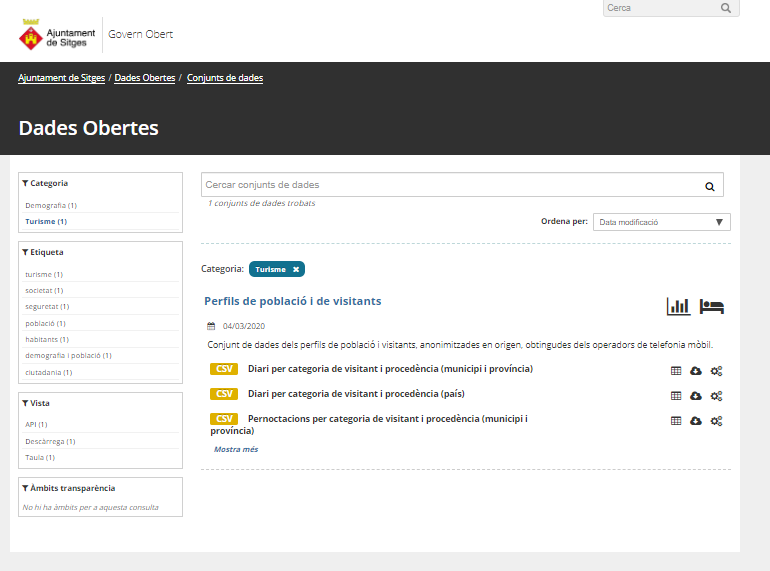Download the Diari per país CSV
770x571 pixels.
pyautogui.click(x=696, y=396)
